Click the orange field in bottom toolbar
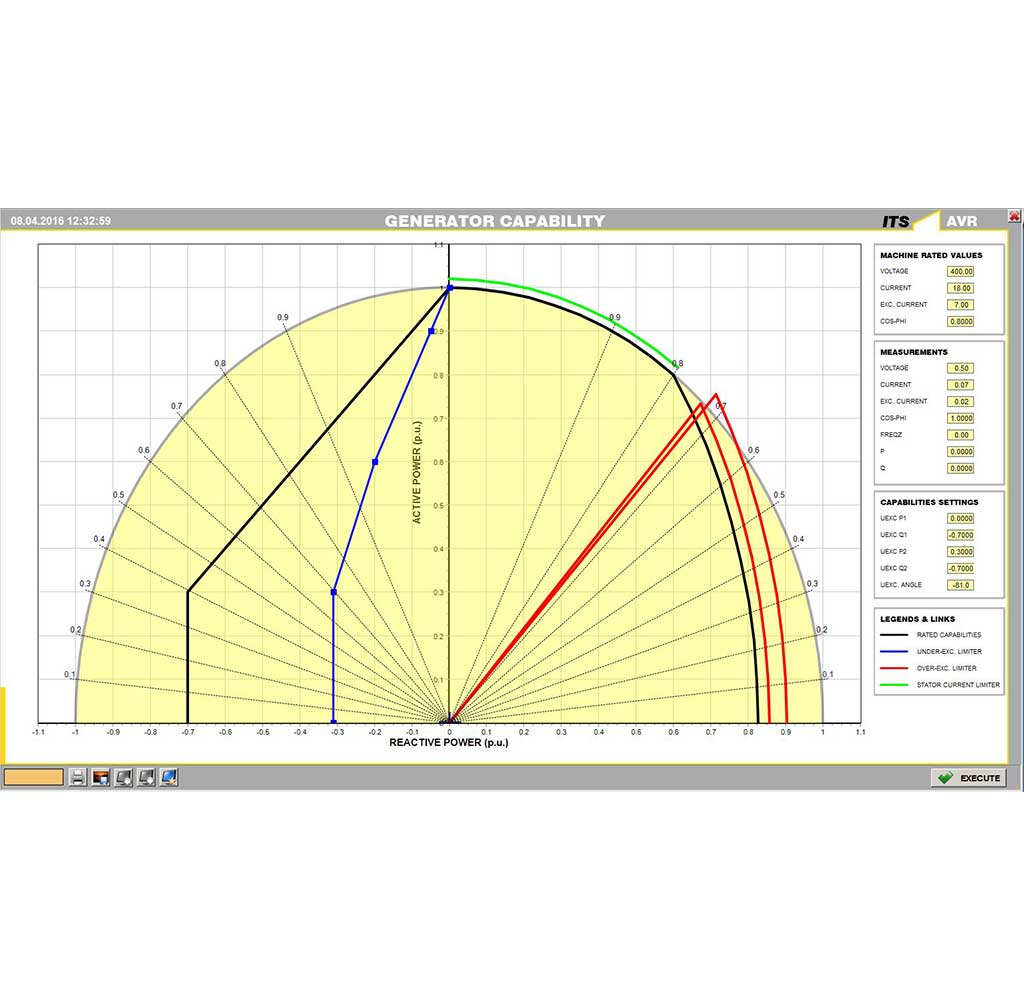This screenshot has width=1024, height=1000. (x=34, y=777)
